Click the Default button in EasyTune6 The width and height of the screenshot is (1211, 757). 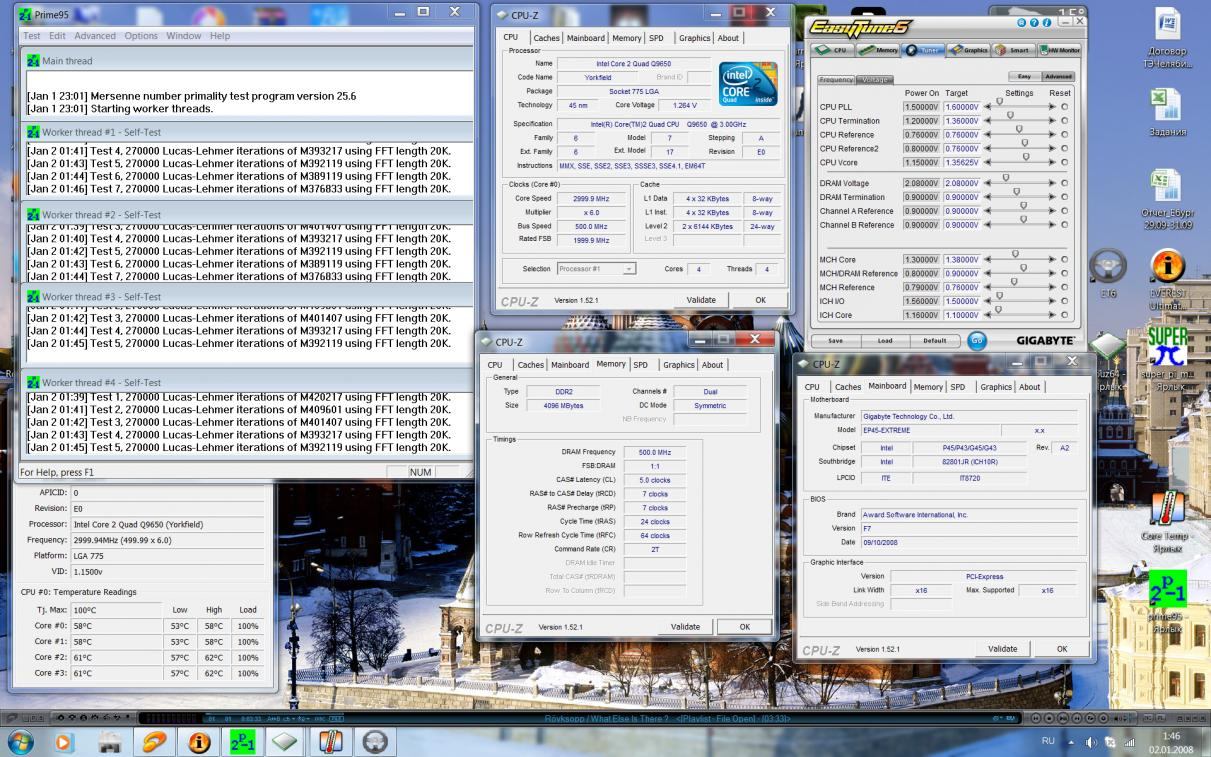pyautogui.click(x=934, y=340)
